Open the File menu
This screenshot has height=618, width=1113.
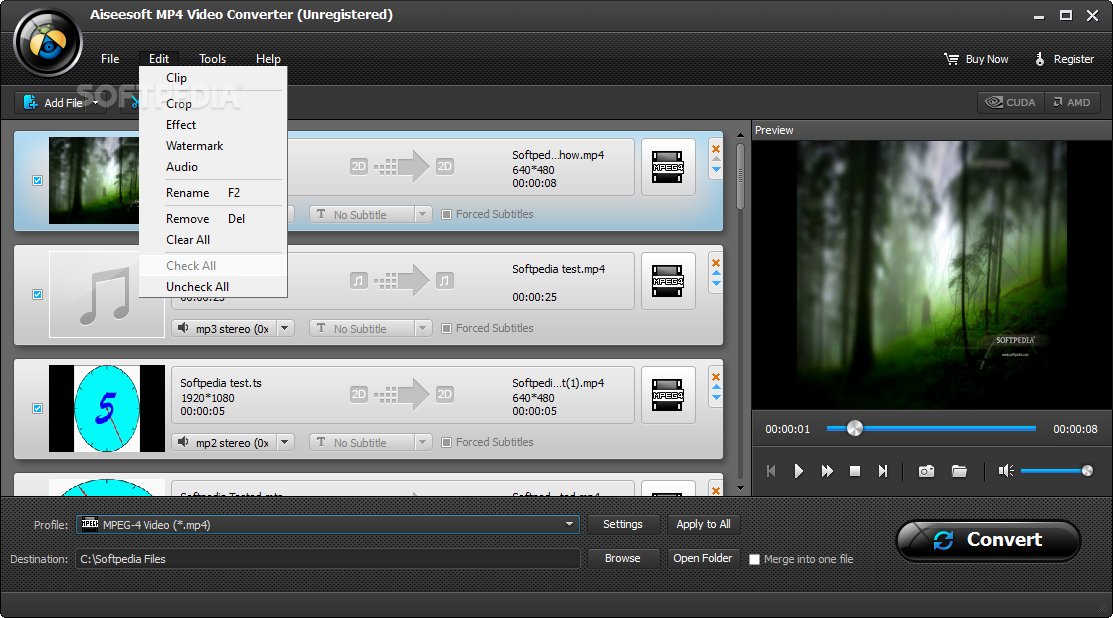point(110,59)
